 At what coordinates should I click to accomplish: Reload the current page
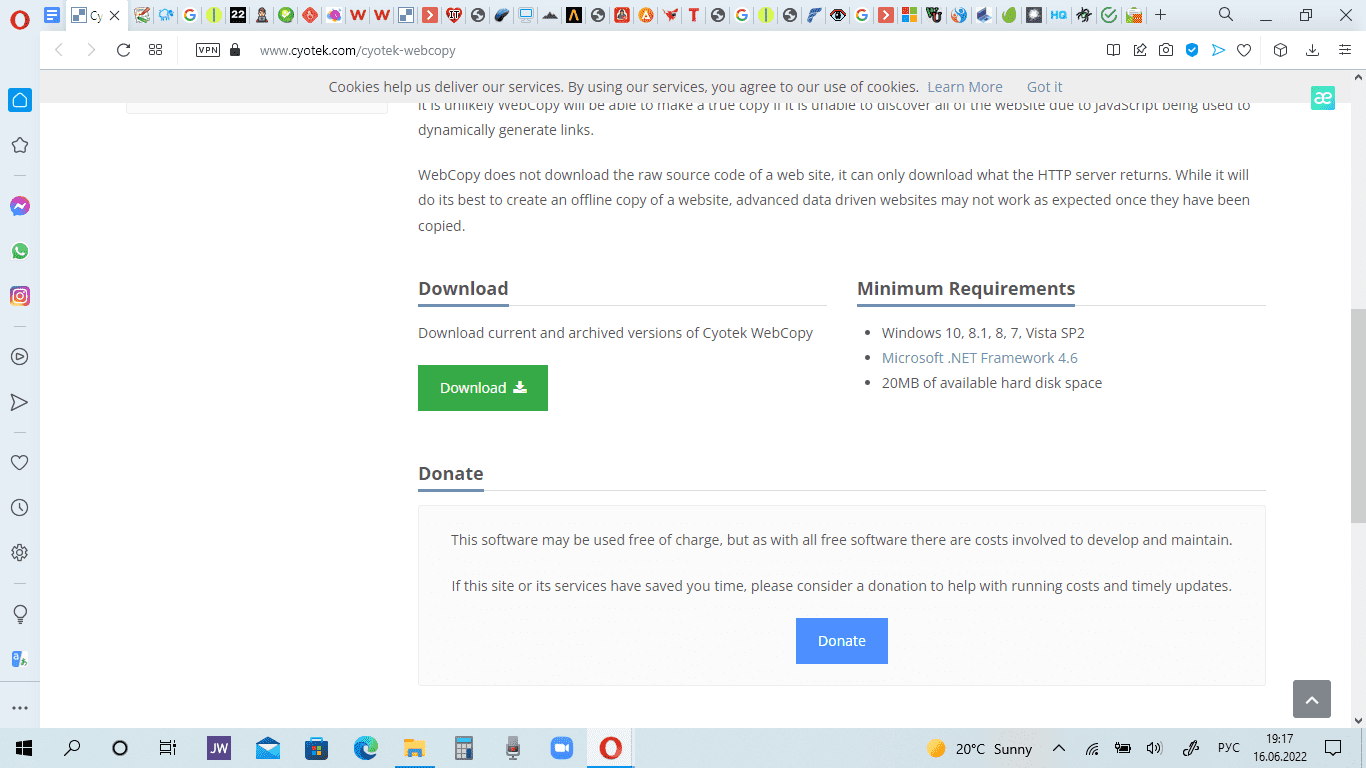[123, 50]
